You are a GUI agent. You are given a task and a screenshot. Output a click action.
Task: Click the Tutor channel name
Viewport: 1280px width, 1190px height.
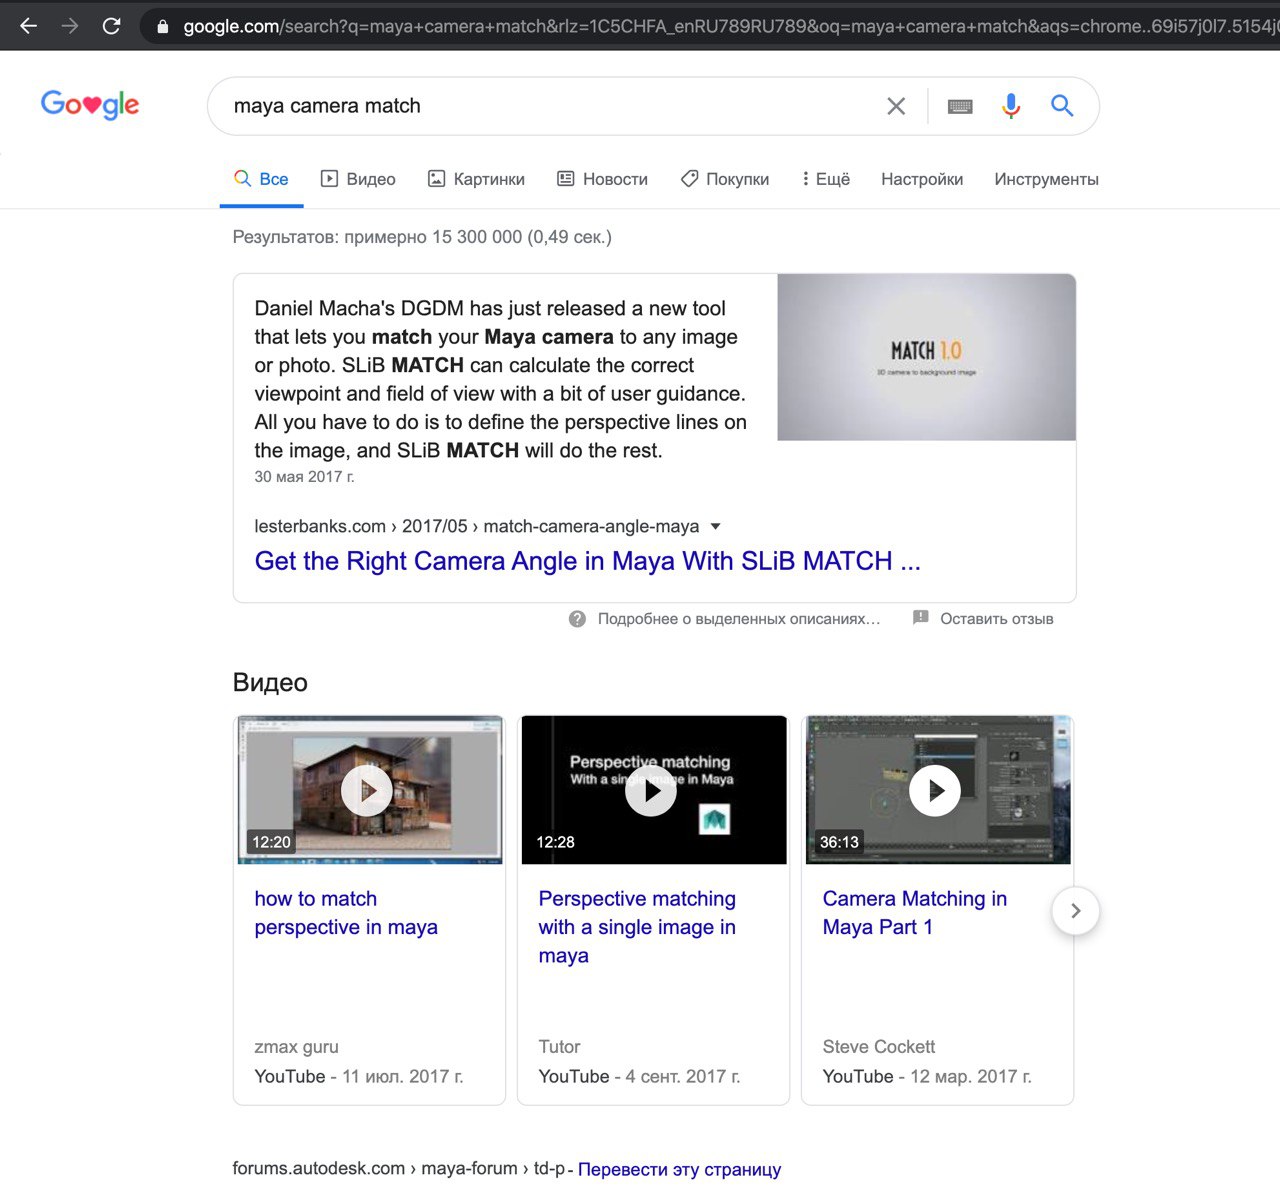(559, 1047)
